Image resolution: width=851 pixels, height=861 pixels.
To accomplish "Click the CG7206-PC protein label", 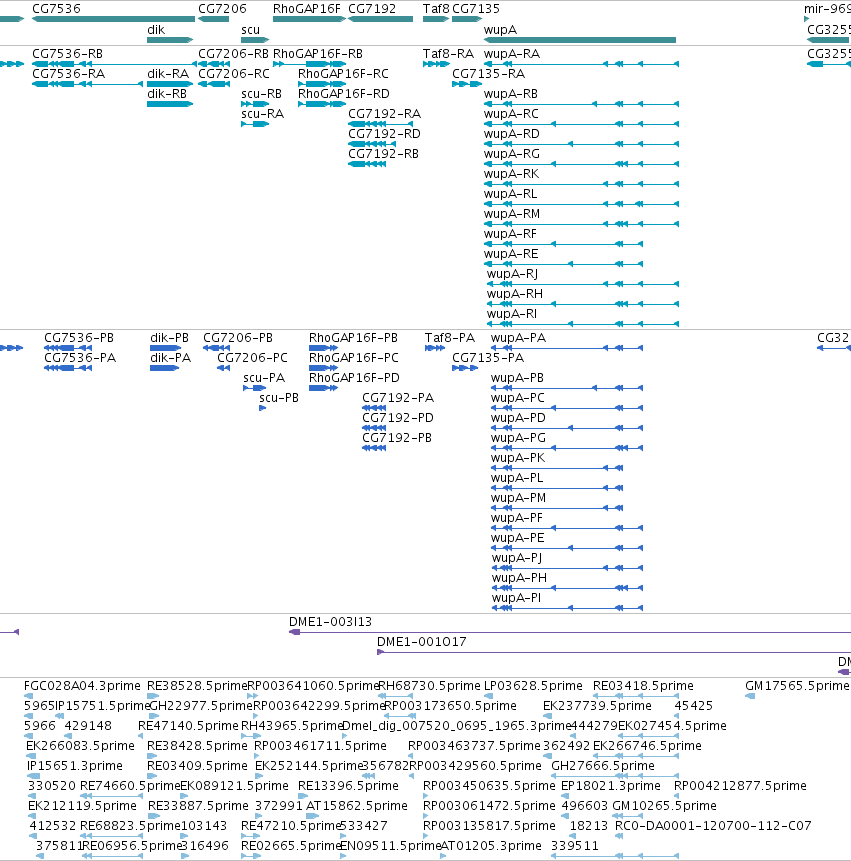I will point(253,358).
